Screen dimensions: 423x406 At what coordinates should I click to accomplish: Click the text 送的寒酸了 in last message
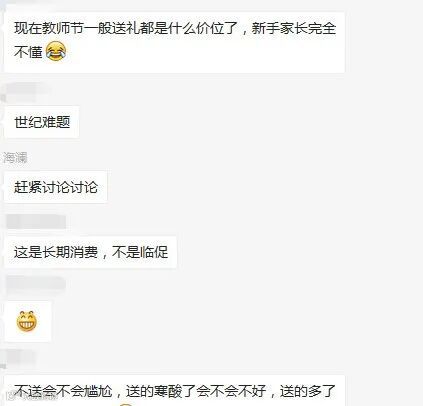pyautogui.click(x=161, y=391)
